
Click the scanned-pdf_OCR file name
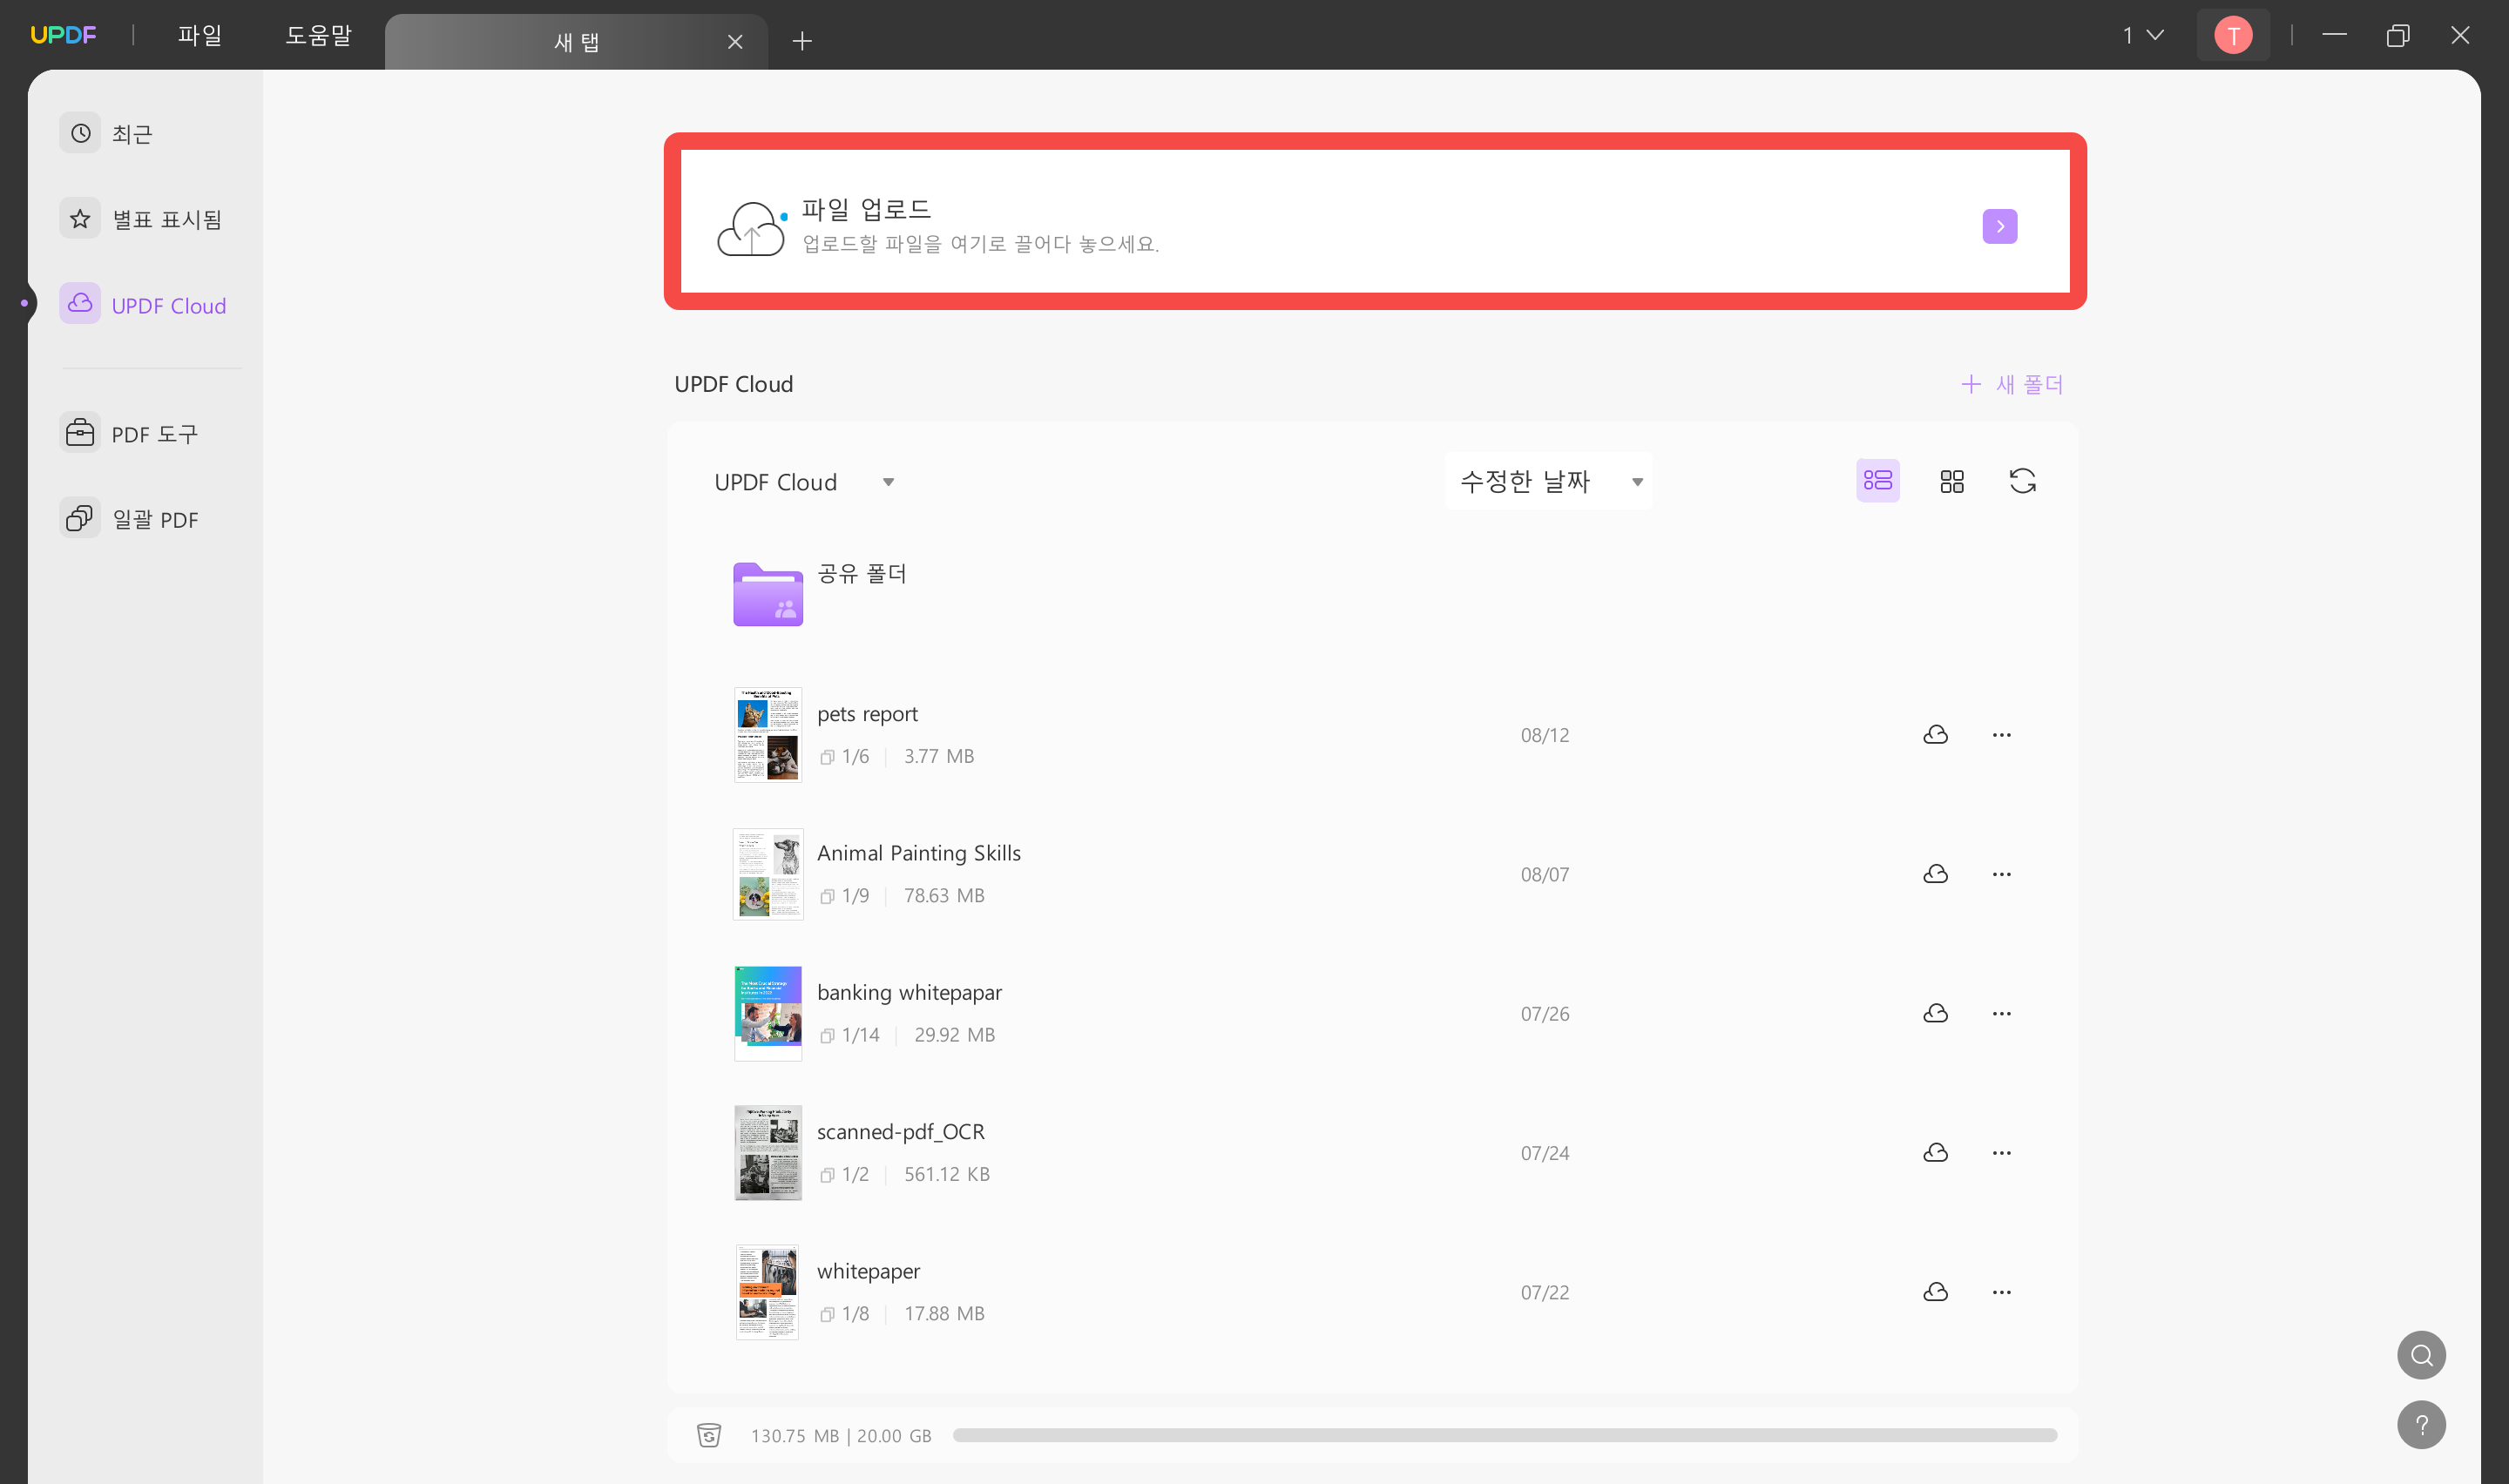pyautogui.click(x=900, y=1132)
